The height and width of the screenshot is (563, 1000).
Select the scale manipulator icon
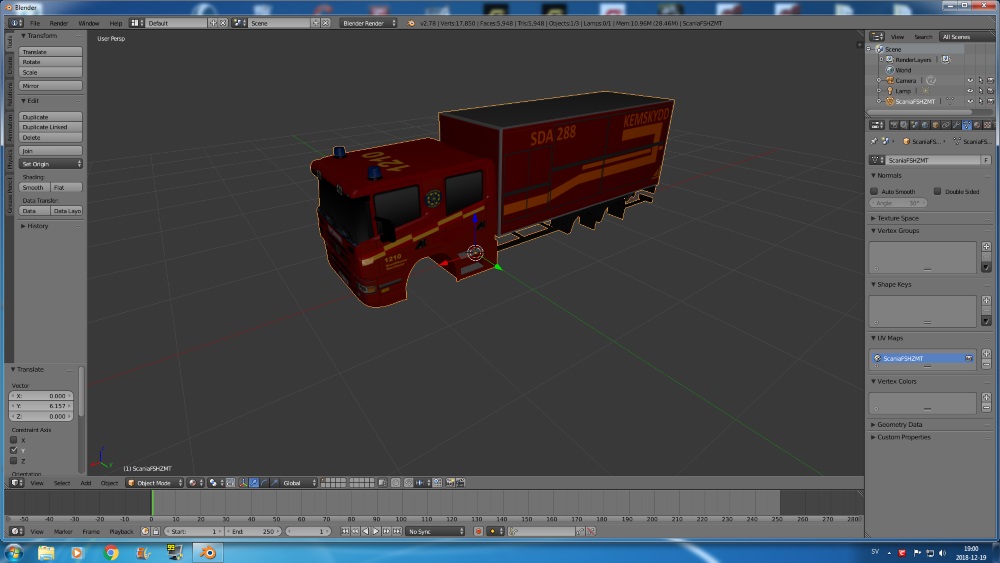pos(274,483)
